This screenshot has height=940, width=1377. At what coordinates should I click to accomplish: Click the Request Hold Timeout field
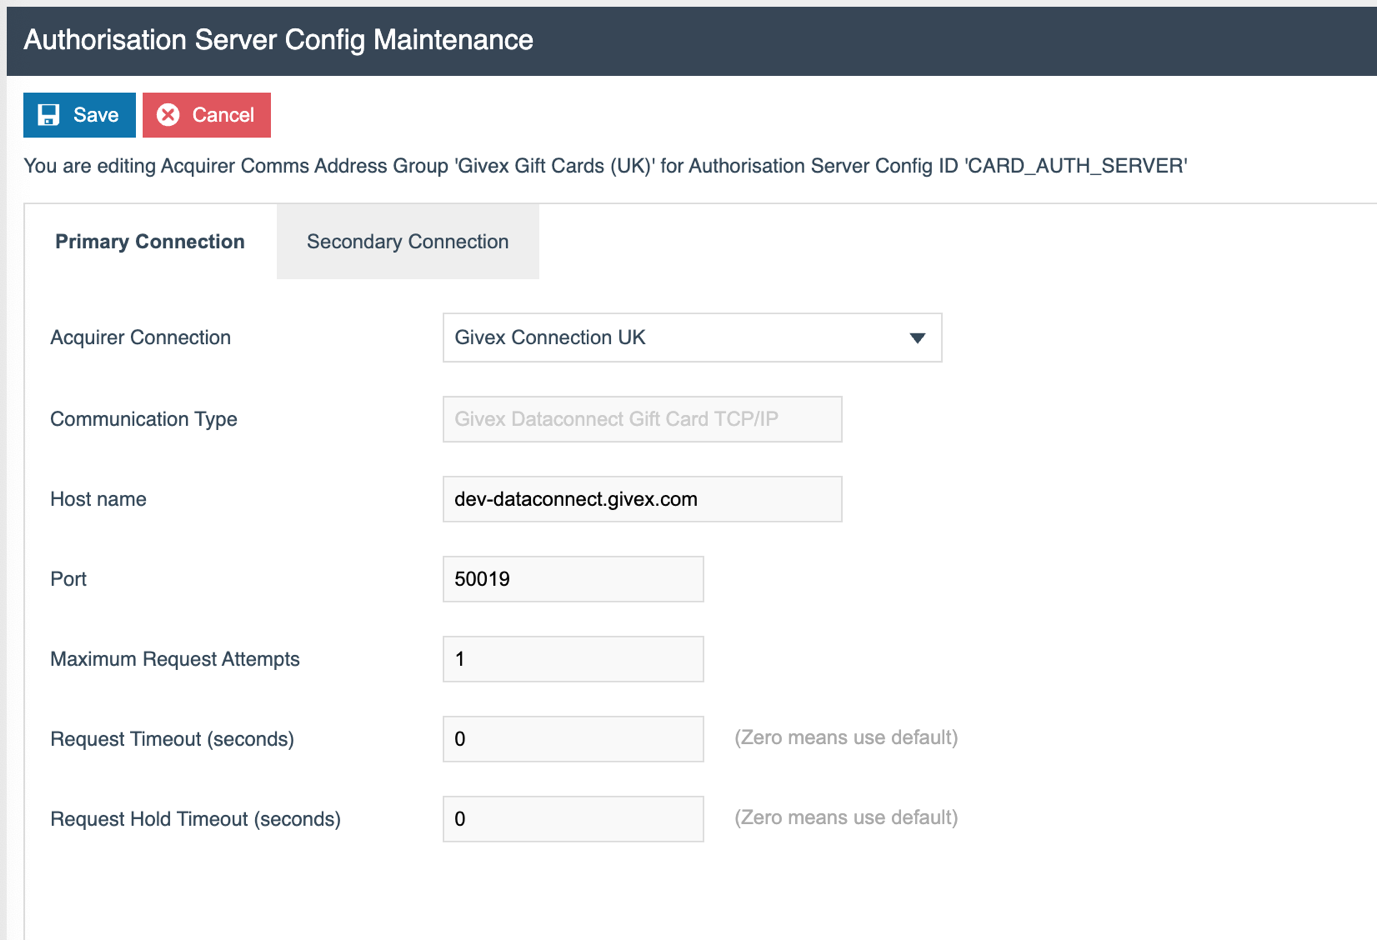pyautogui.click(x=572, y=818)
